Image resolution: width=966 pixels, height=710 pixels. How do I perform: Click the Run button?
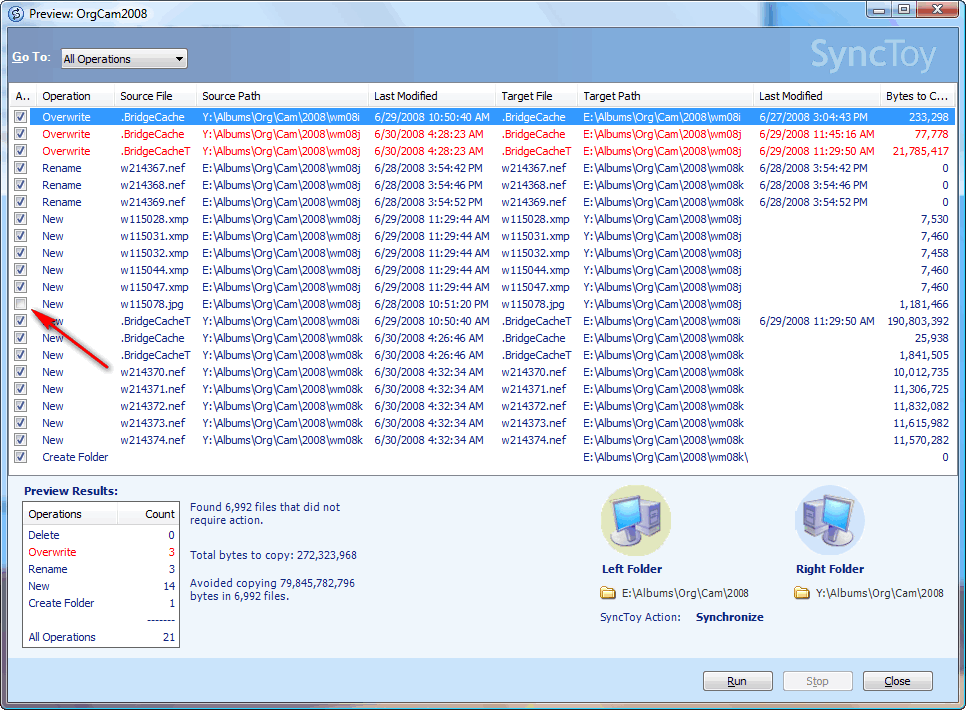click(737, 681)
